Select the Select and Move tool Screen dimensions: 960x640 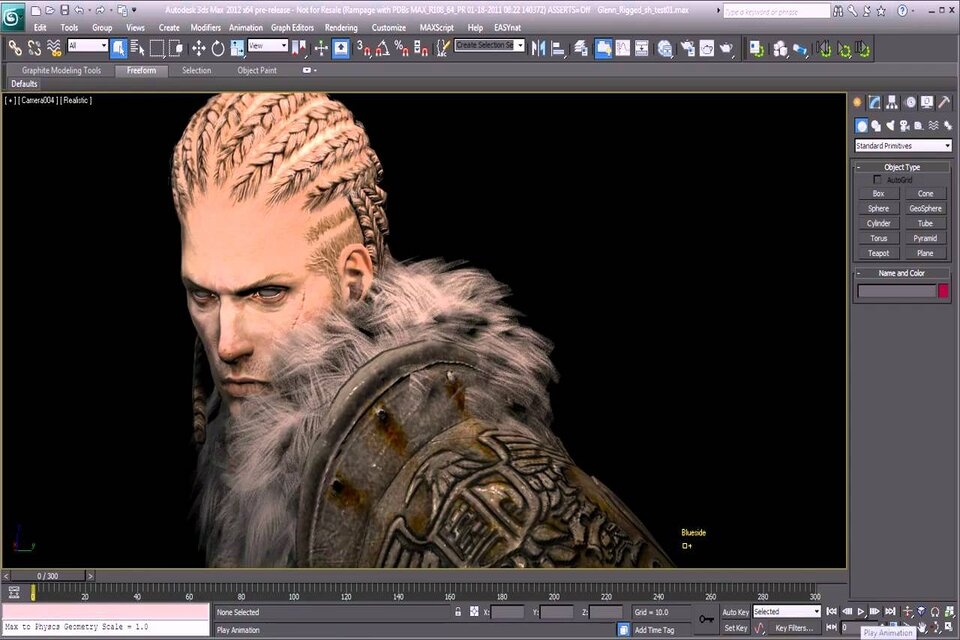tap(198, 46)
